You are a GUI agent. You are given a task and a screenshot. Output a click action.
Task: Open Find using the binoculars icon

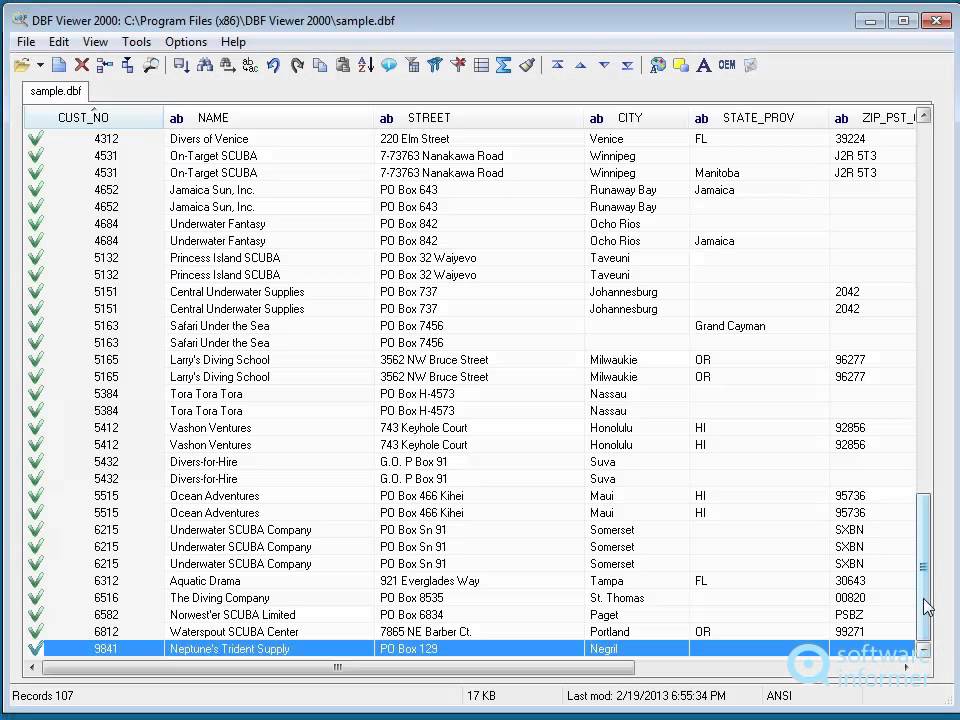click(x=204, y=65)
